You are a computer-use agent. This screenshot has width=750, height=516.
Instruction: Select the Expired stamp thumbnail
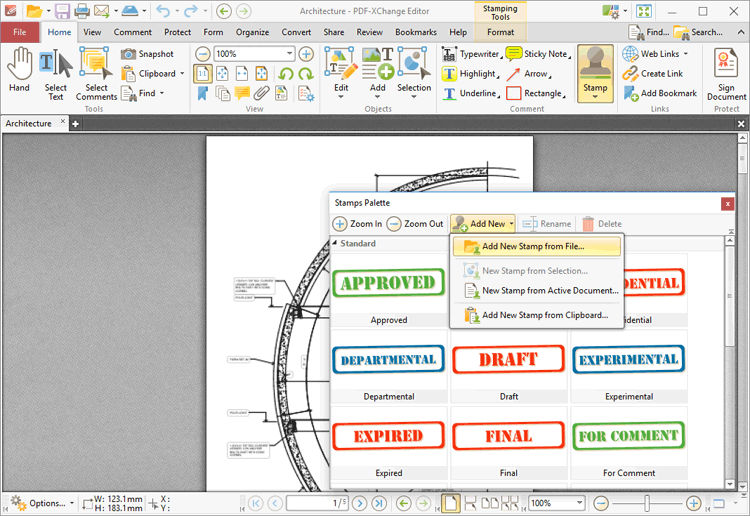[x=388, y=443]
